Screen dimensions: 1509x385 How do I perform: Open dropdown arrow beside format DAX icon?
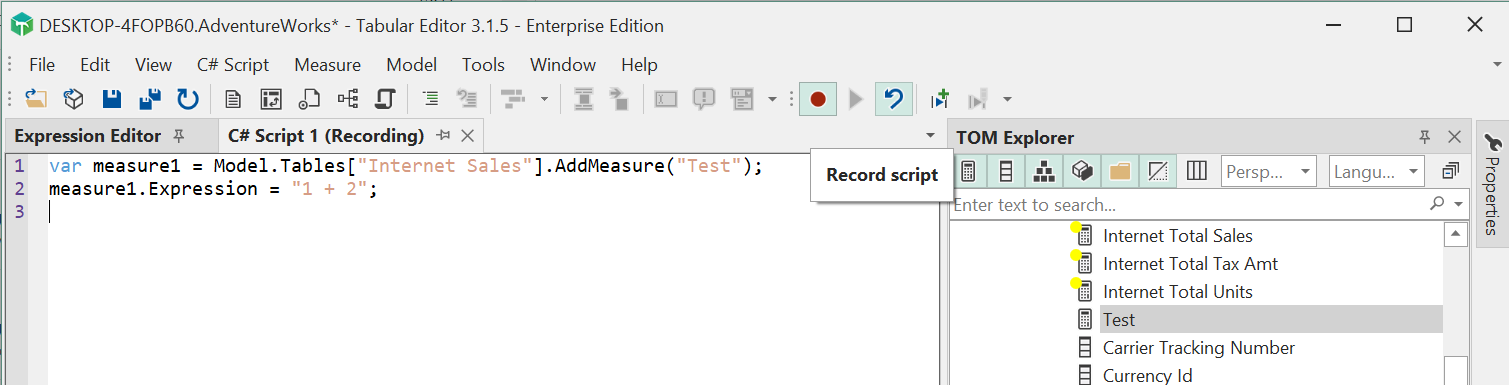[x=544, y=99]
